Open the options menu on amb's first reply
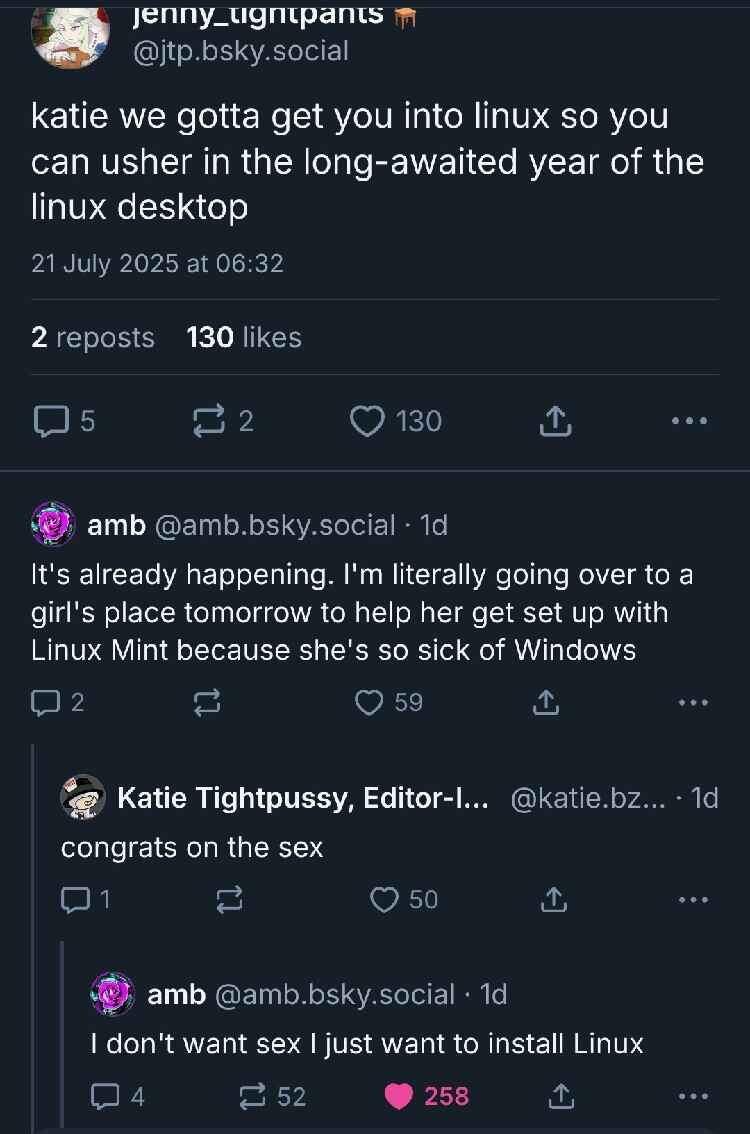This screenshot has height=1134, width=750. [690, 702]
